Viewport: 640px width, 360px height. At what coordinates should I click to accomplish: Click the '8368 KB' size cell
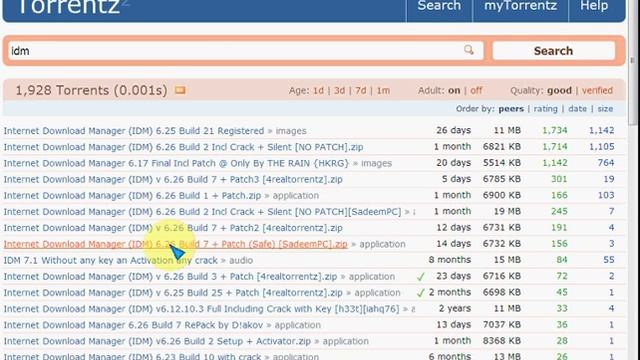click(502, 341)
